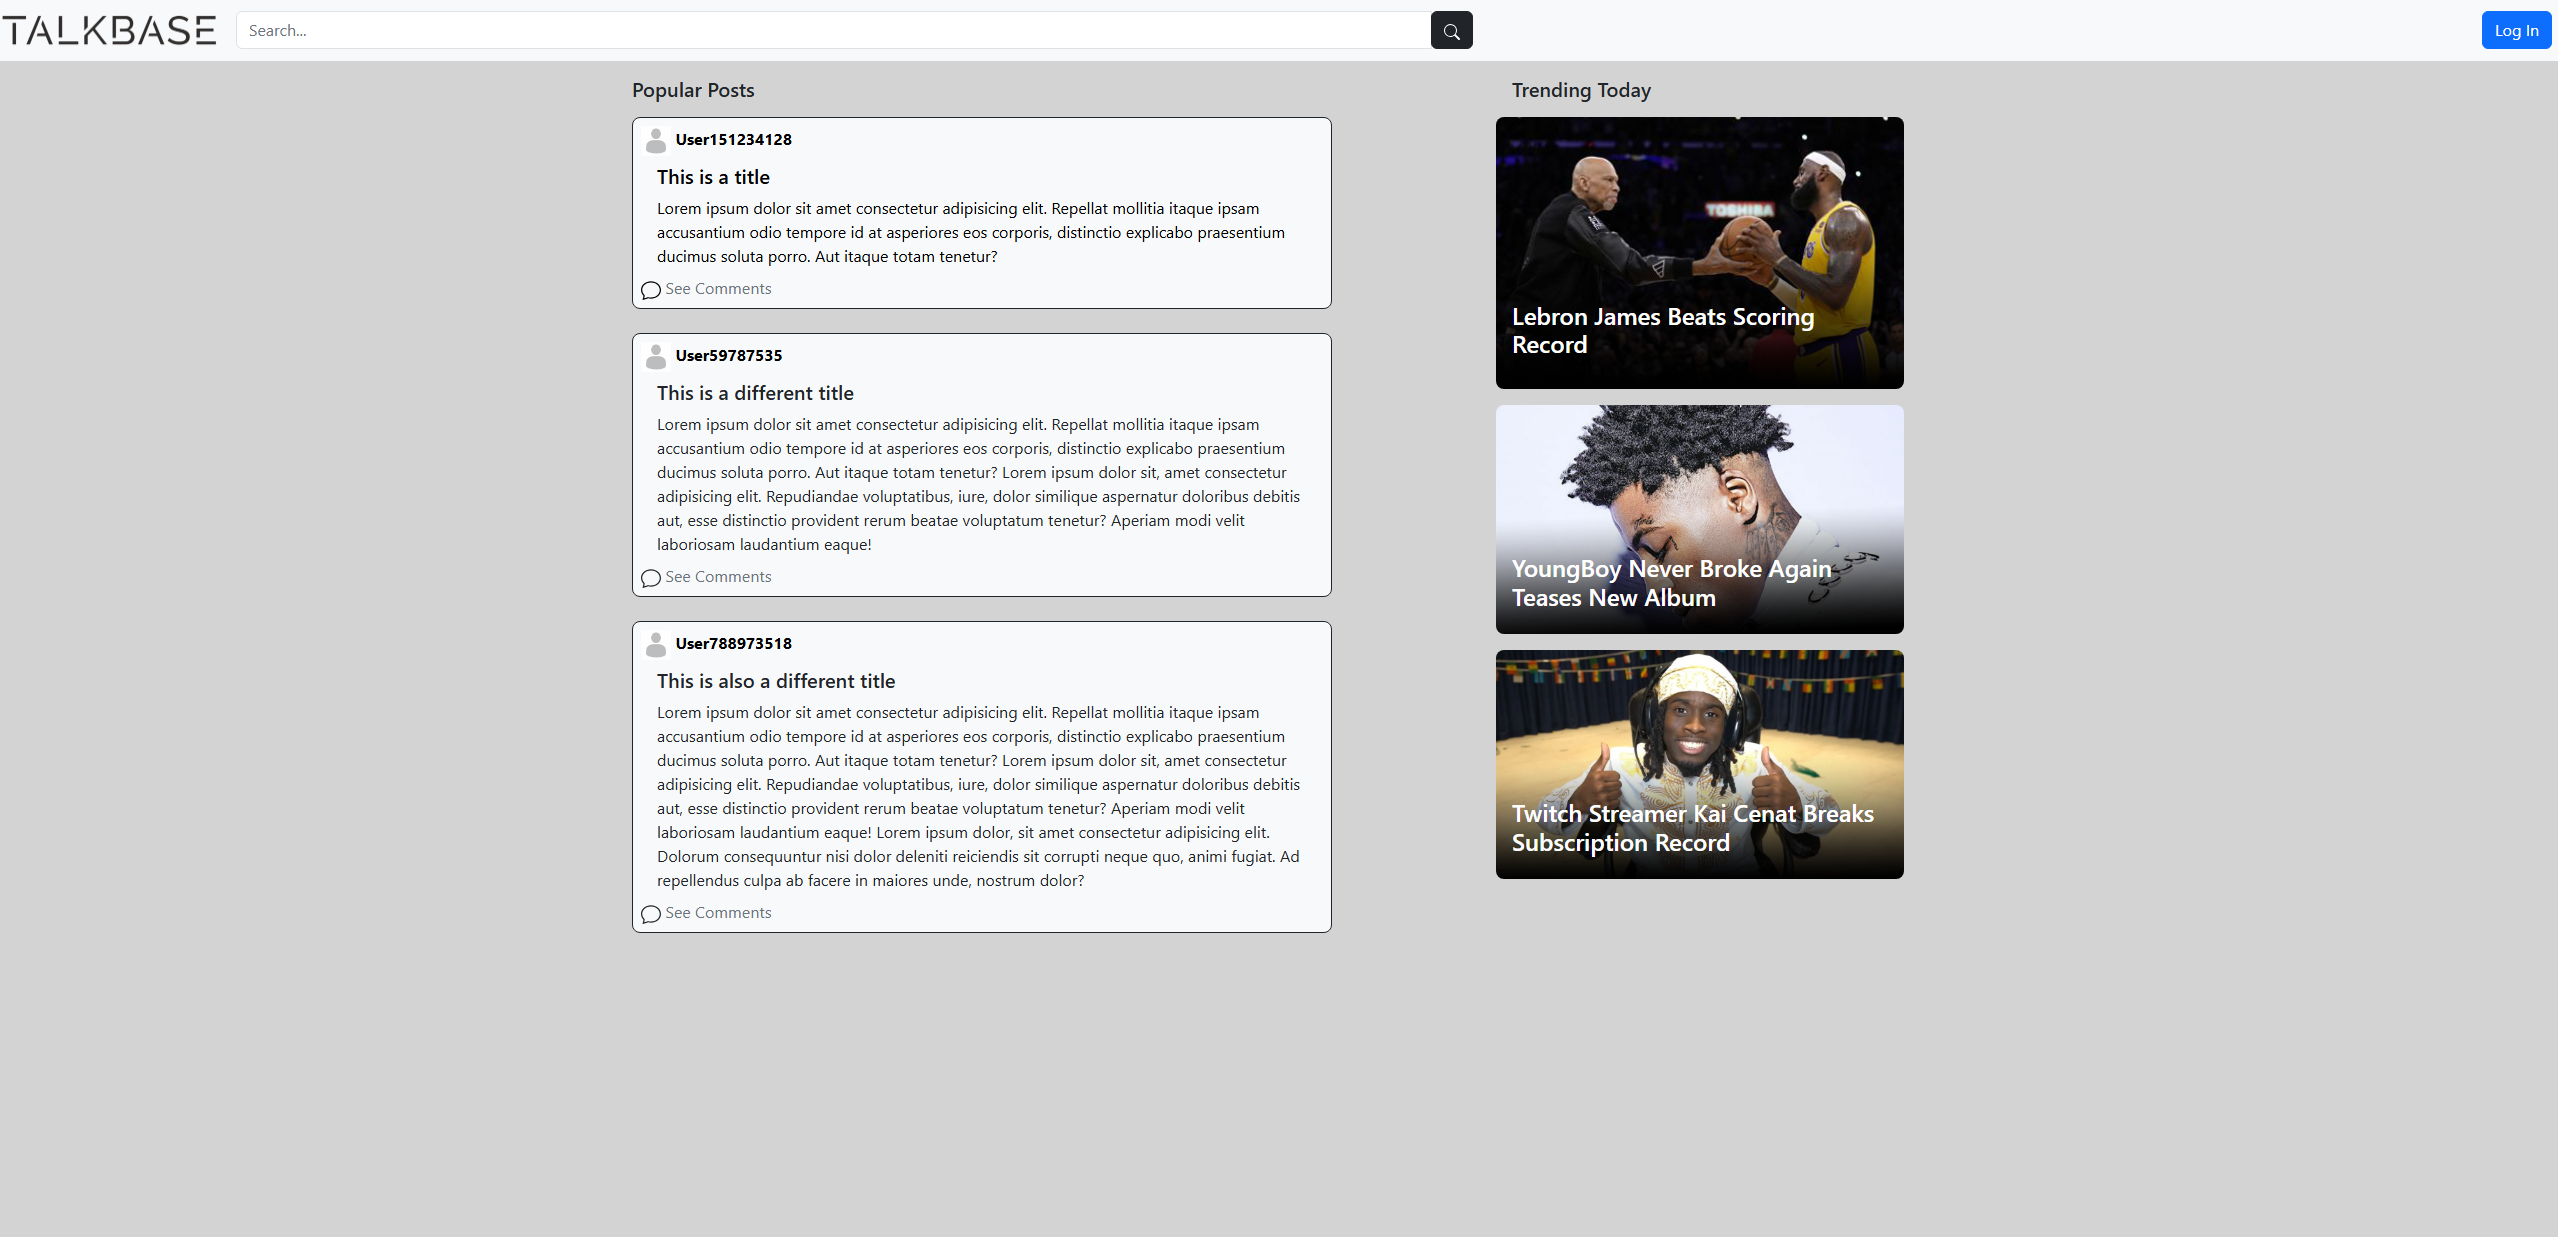Click the User151234128 avatar icon
Image resolution: width=2558 pixels, height=1237 pixels.
click(656, 140)
